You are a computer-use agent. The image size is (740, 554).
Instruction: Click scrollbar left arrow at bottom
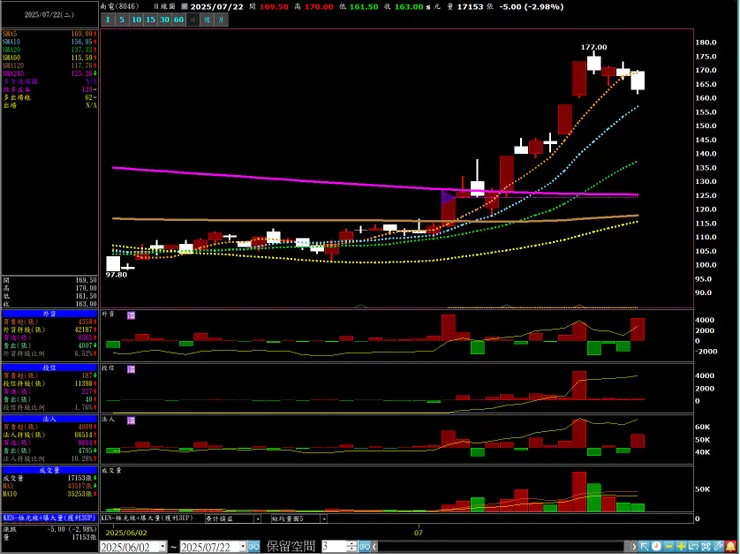pos(375,547)
